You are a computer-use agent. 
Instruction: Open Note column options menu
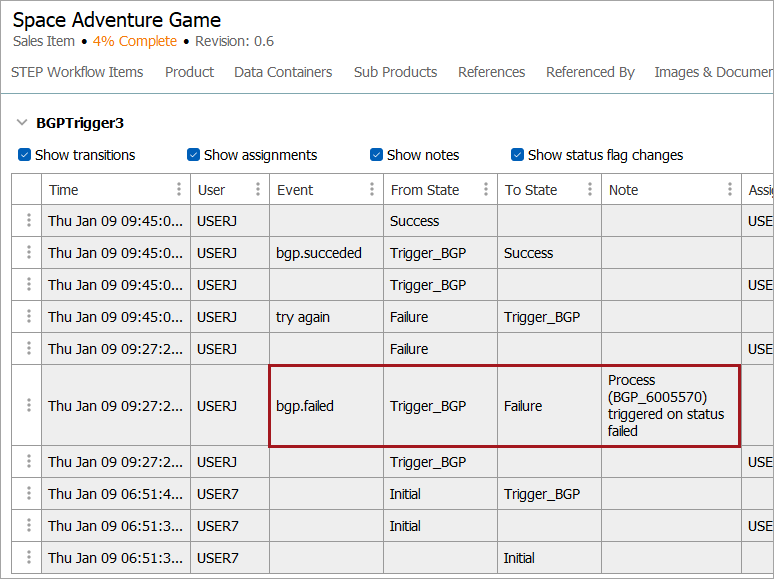click(x=730, y=190)
